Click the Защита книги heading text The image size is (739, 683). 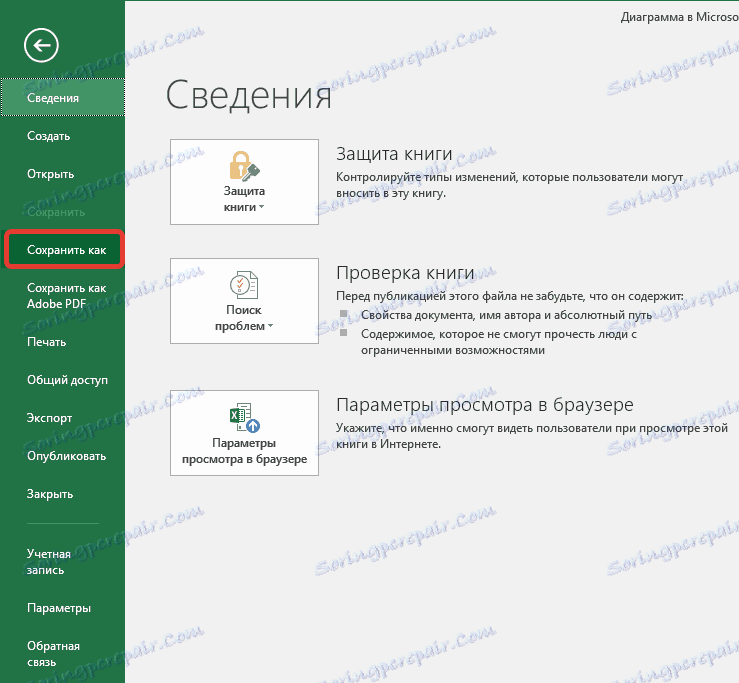coord(394,154)
